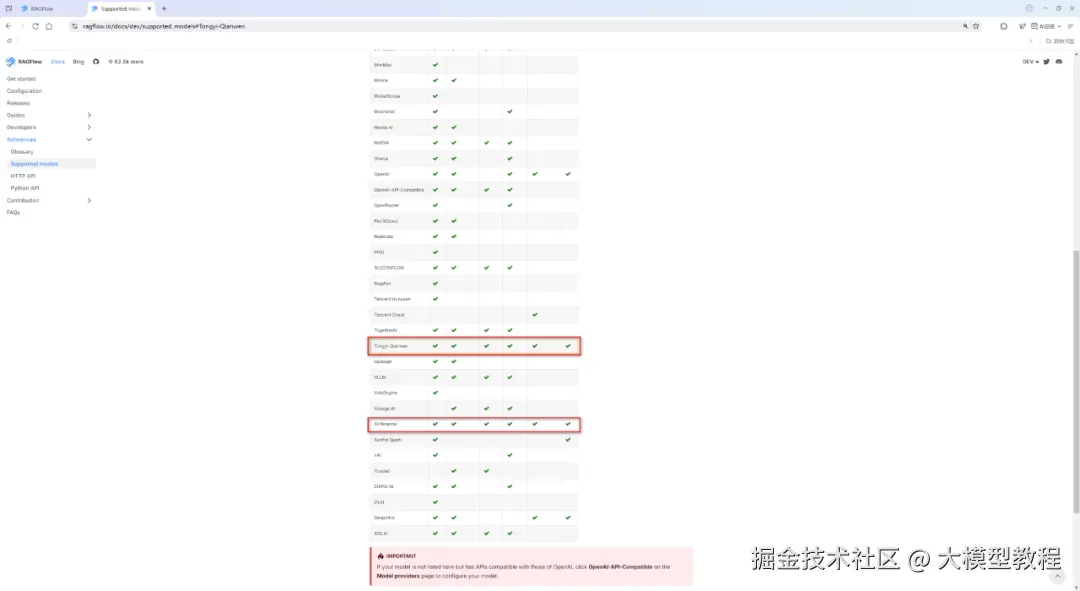Click the MiniMax row label
Screen dimensions: 1080x591
pyautogui.click(x=382, y=65)
